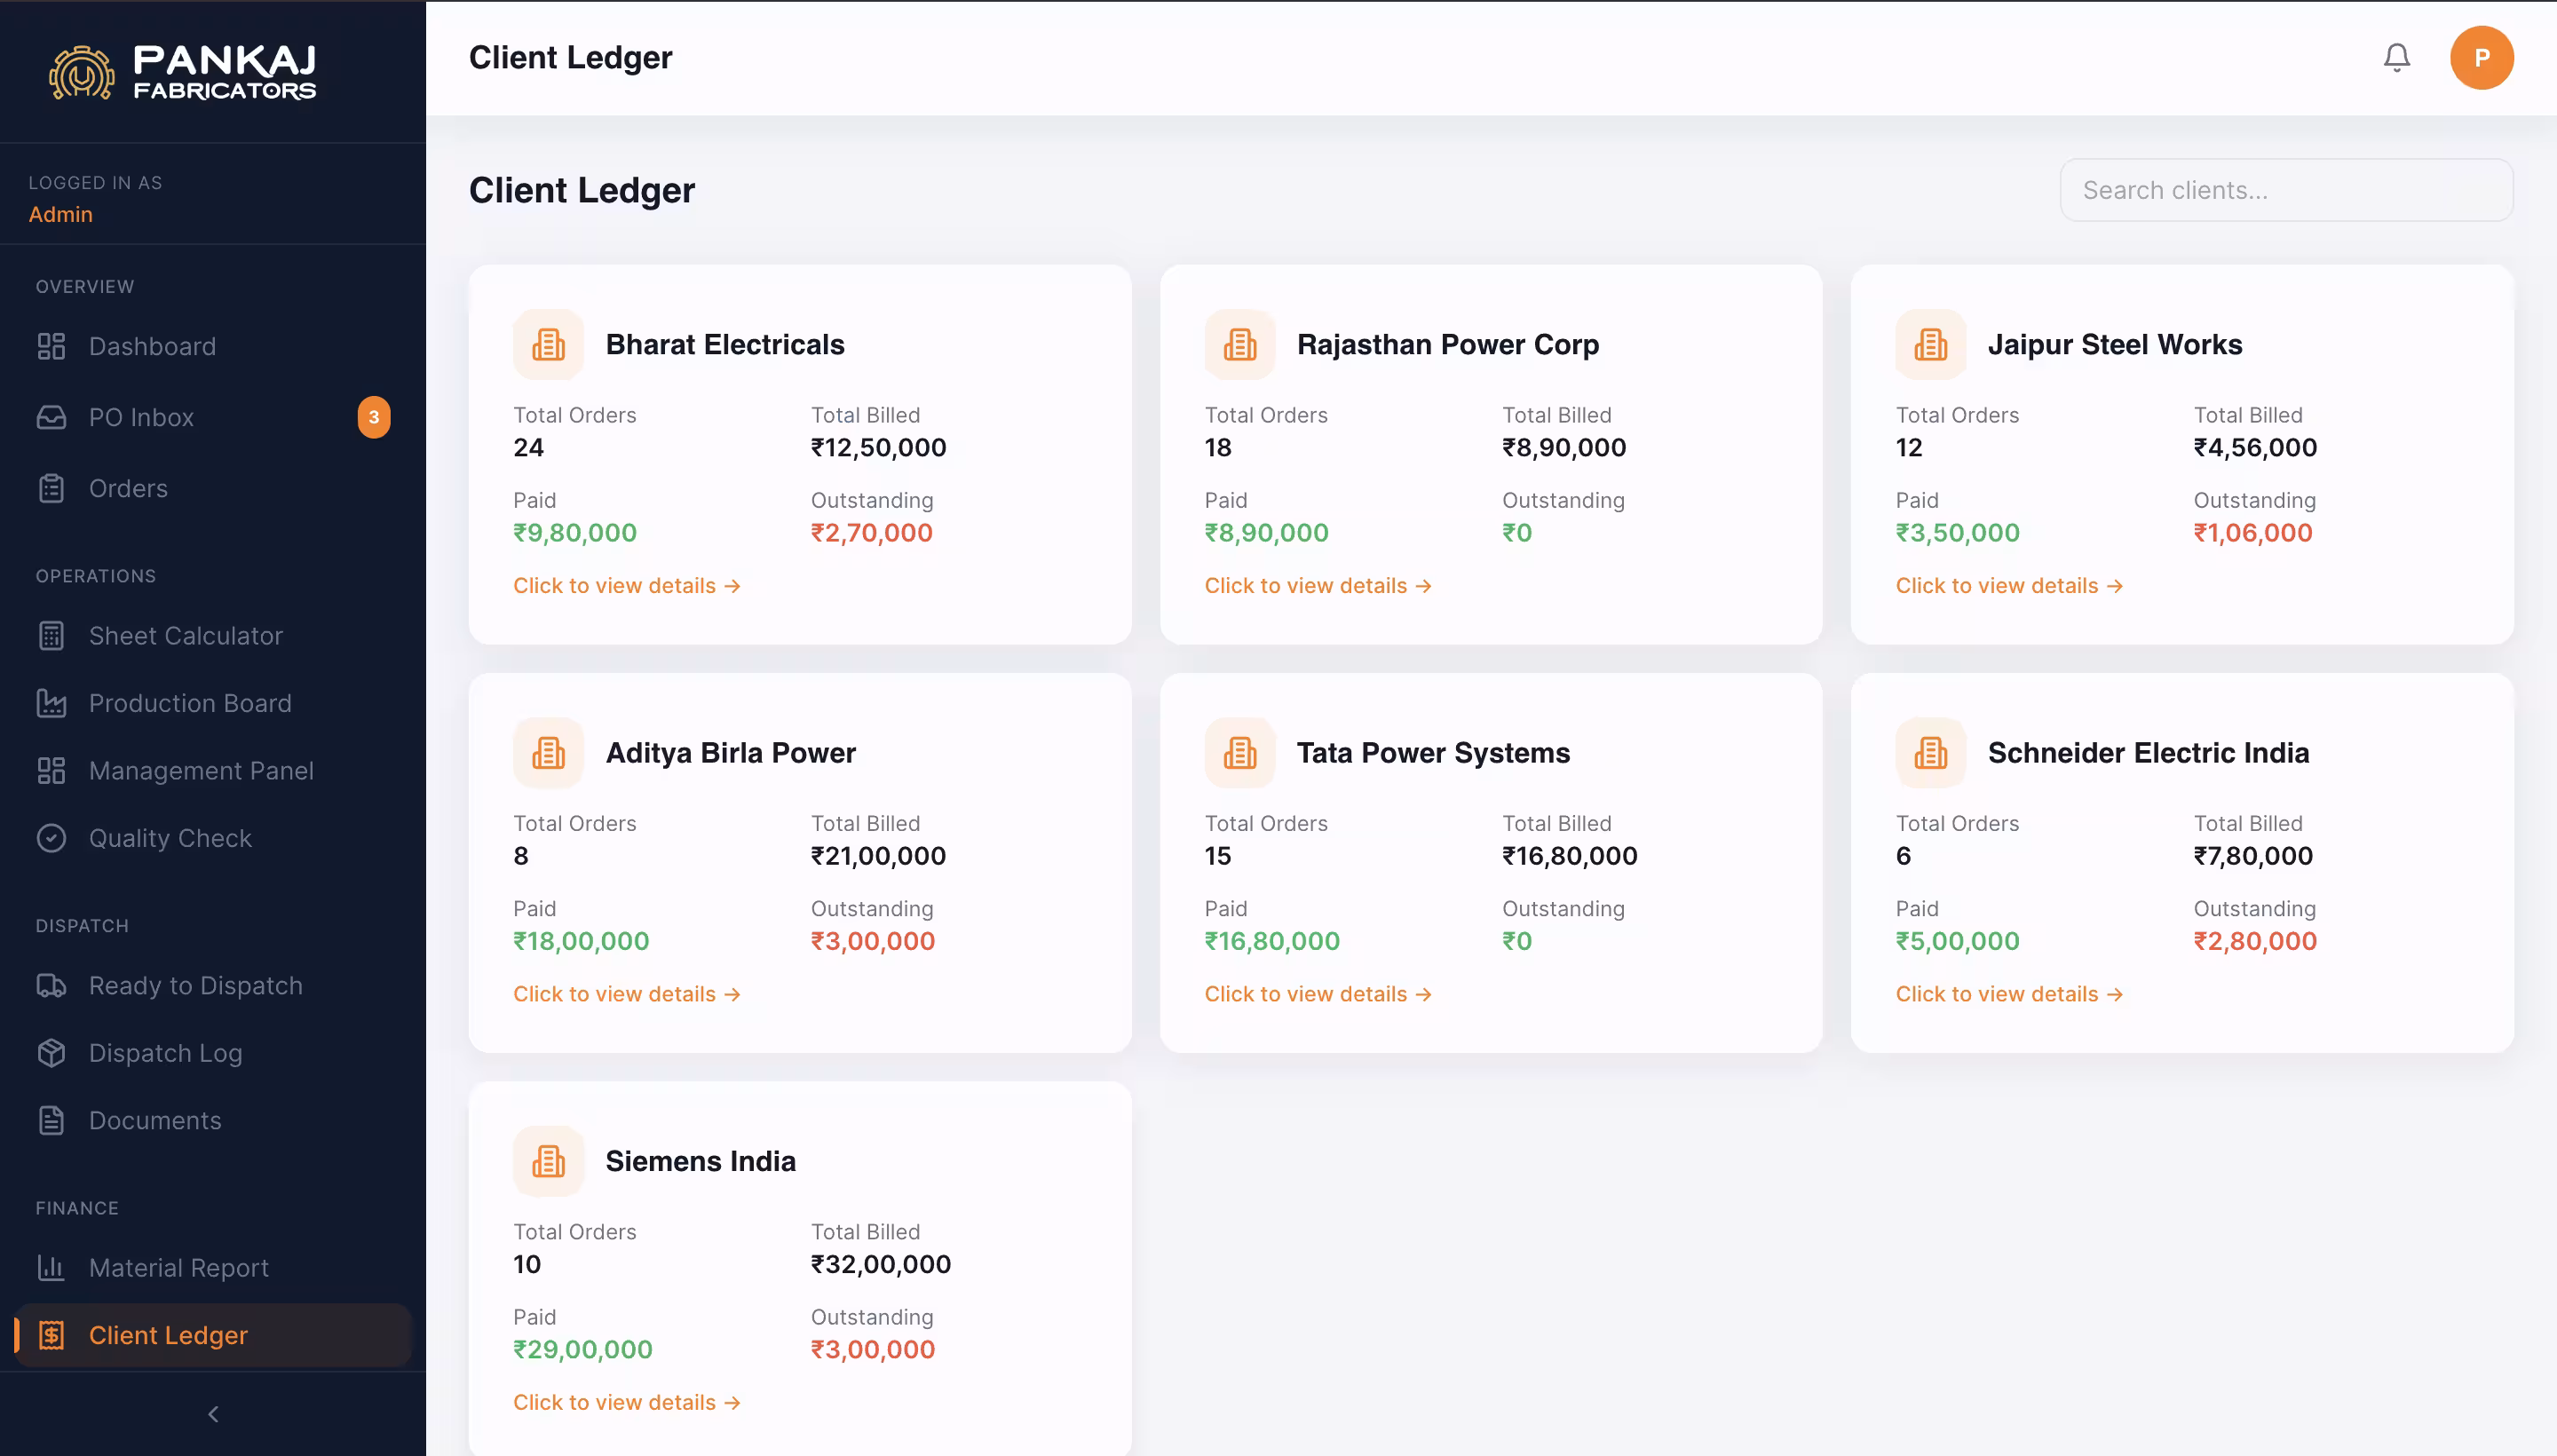The width and height of the screenshot is (2557, 1456).
Task: Select the Production Board chart icon
Action: pos(52,703)
